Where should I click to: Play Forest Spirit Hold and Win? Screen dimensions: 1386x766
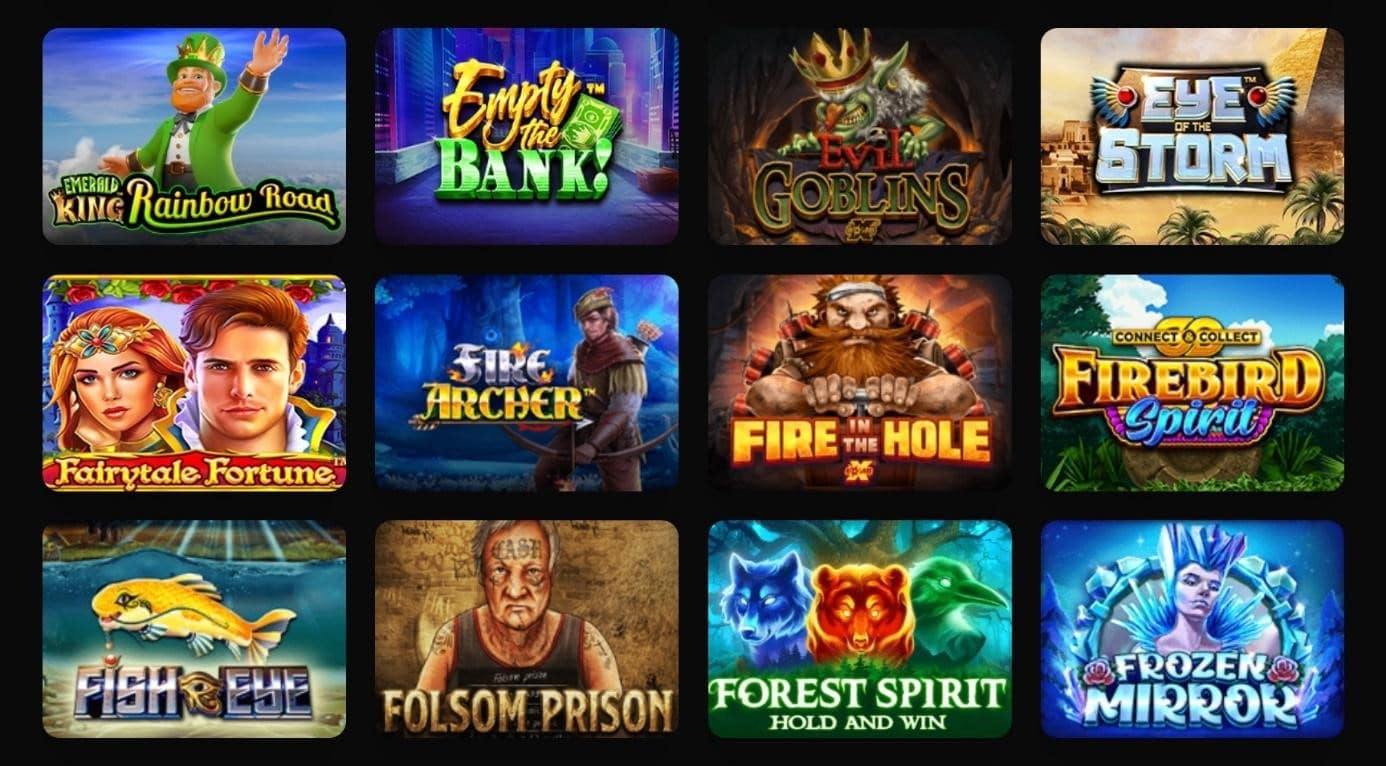coord(860,629)
